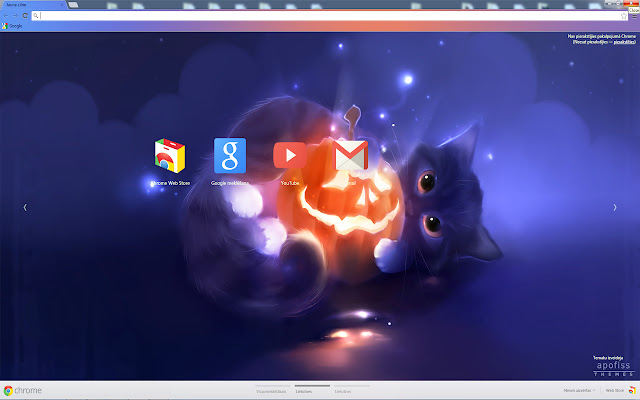Screen dimensions: 640x400
Task: Open the blue Google search app icon
Action: [x=230, y=156]
